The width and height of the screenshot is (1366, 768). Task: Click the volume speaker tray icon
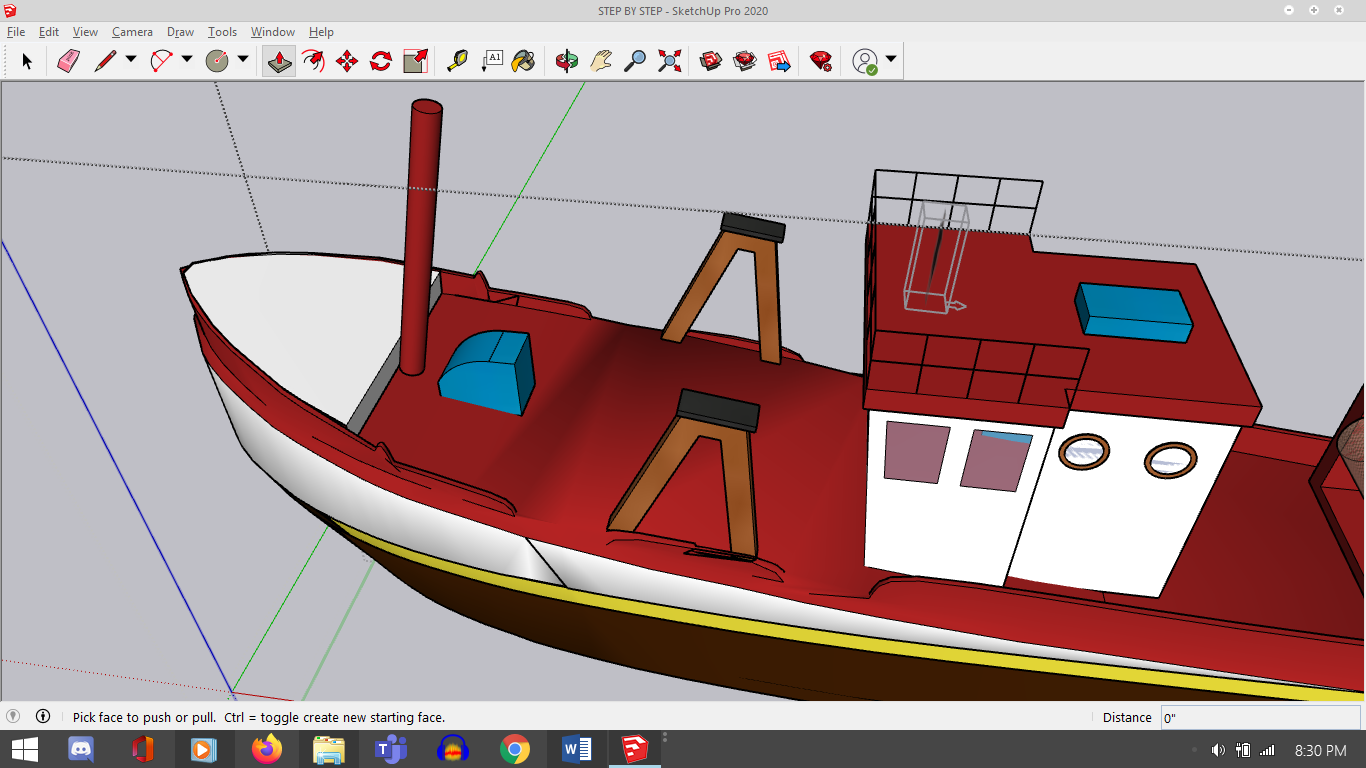coord(1218,750)
